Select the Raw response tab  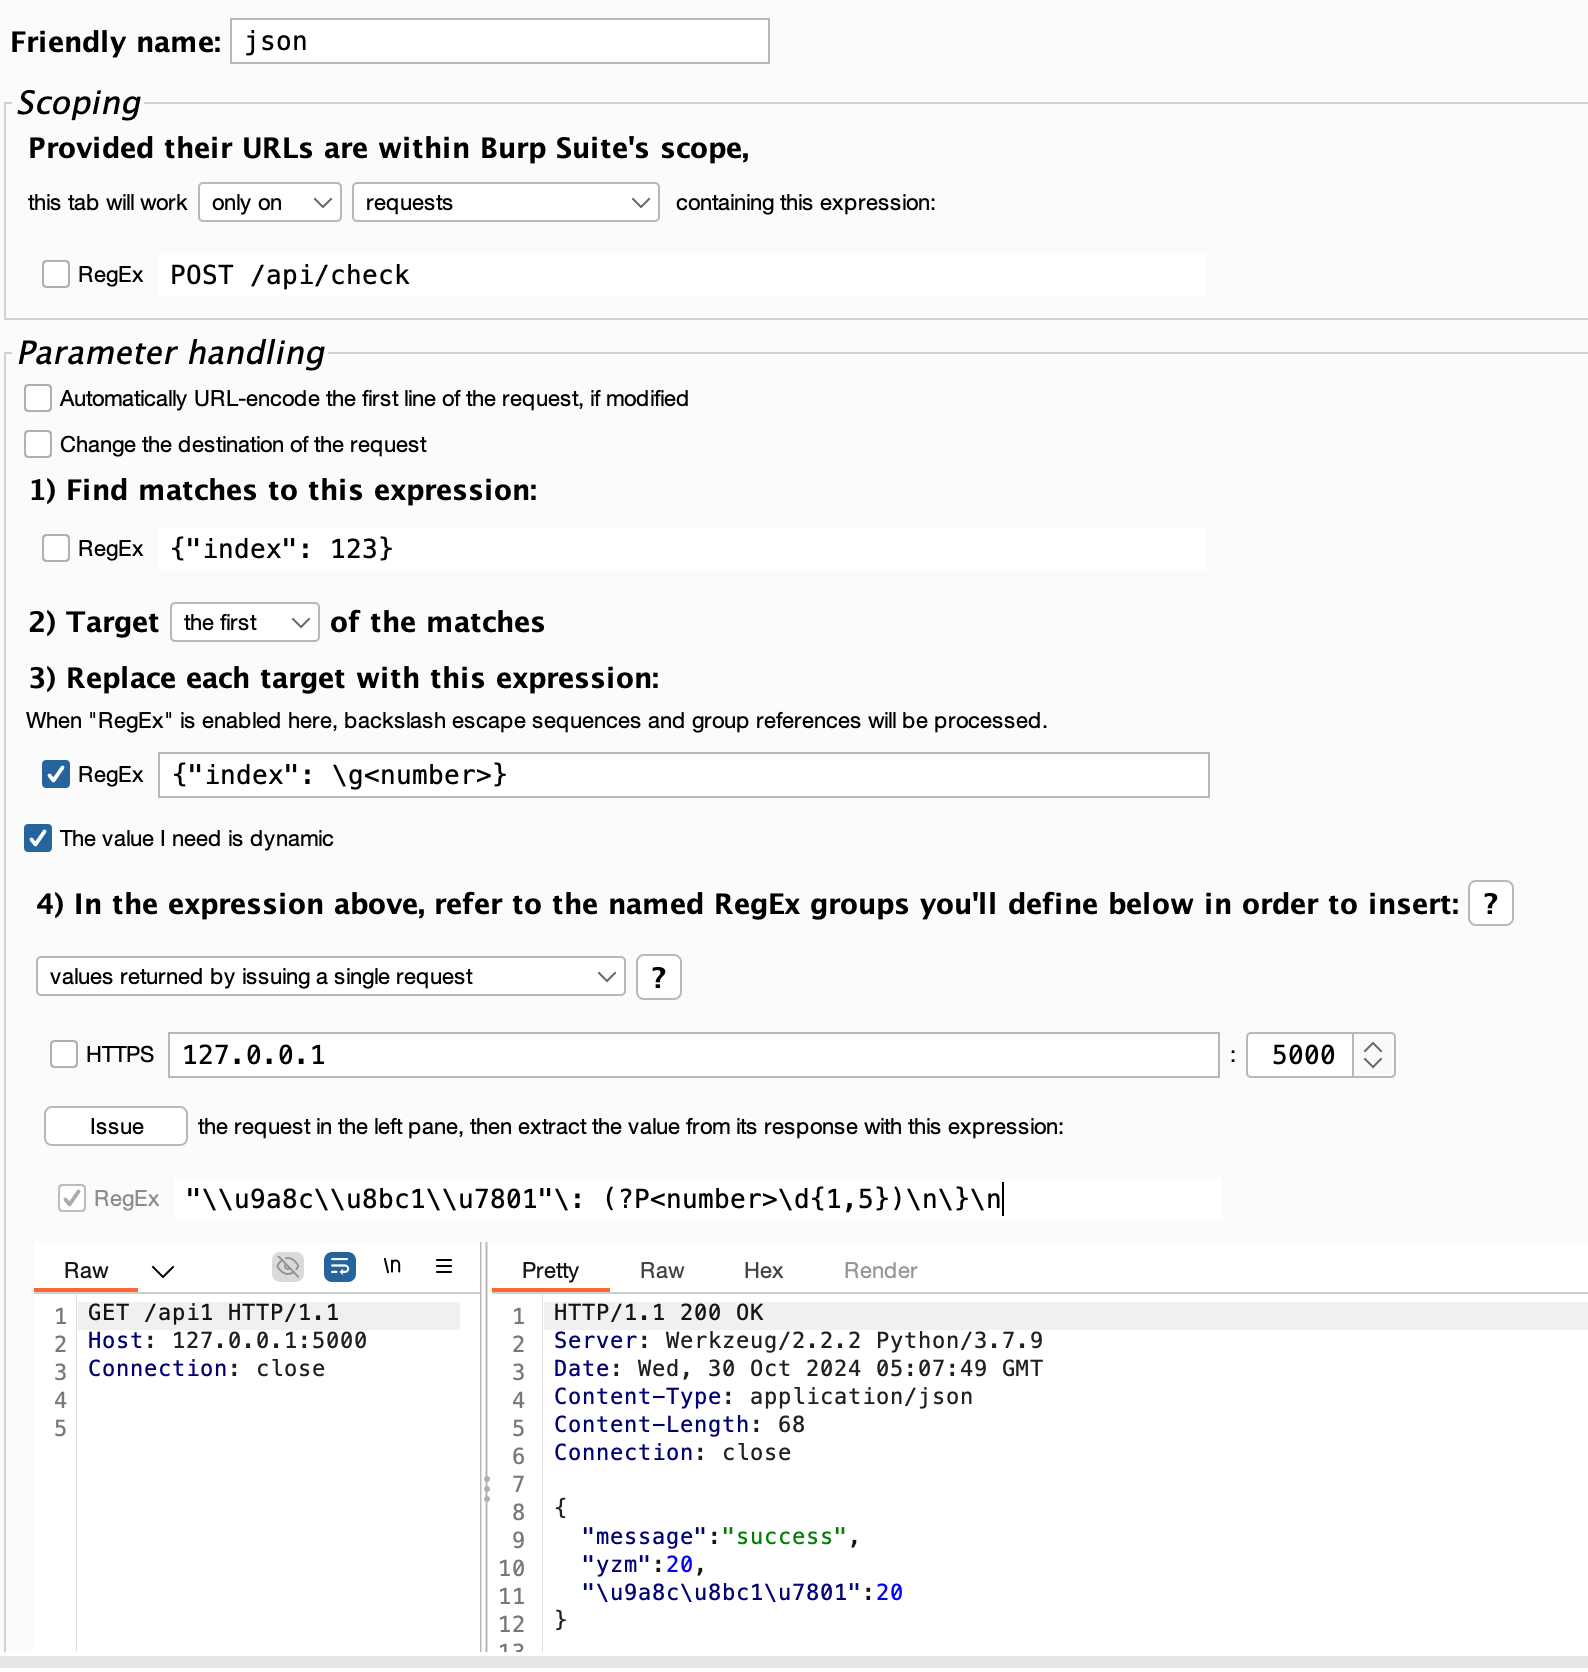(x=661, y=1270)
